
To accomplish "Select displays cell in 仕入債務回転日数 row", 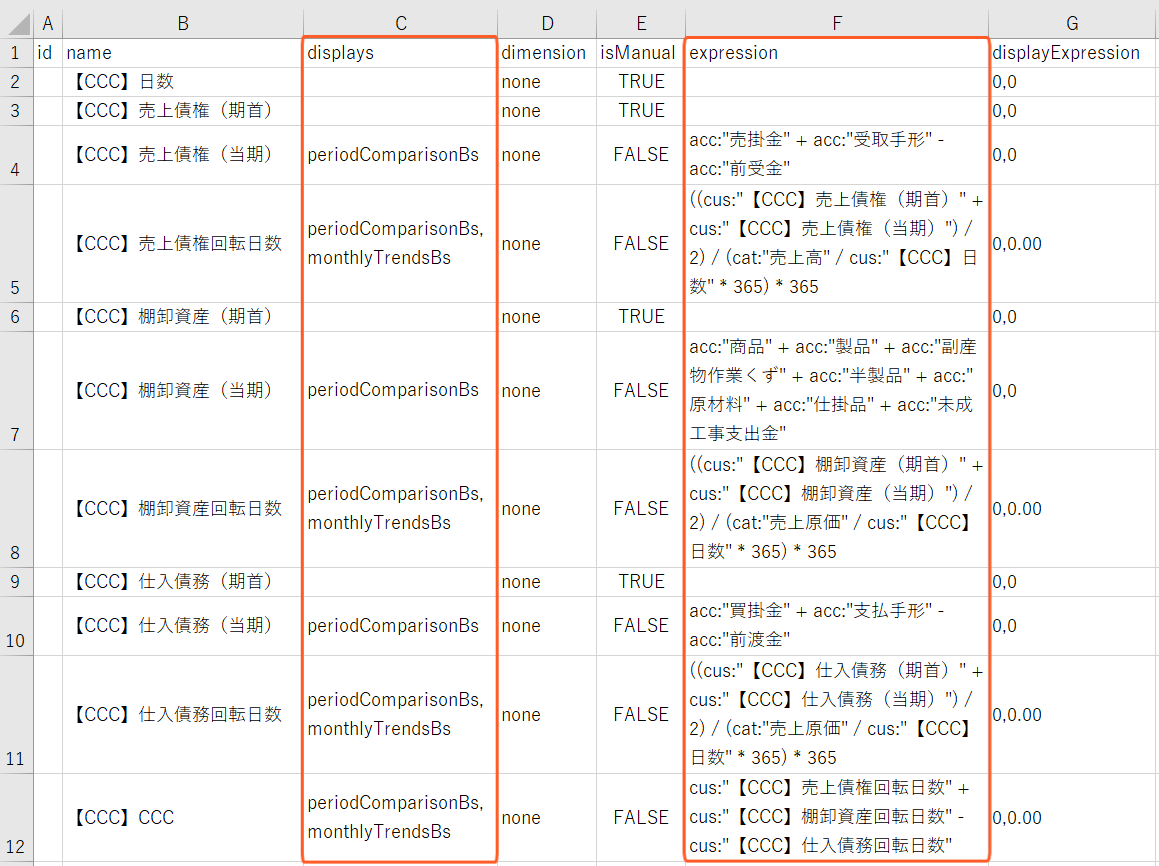I will [x=400, y=715].
